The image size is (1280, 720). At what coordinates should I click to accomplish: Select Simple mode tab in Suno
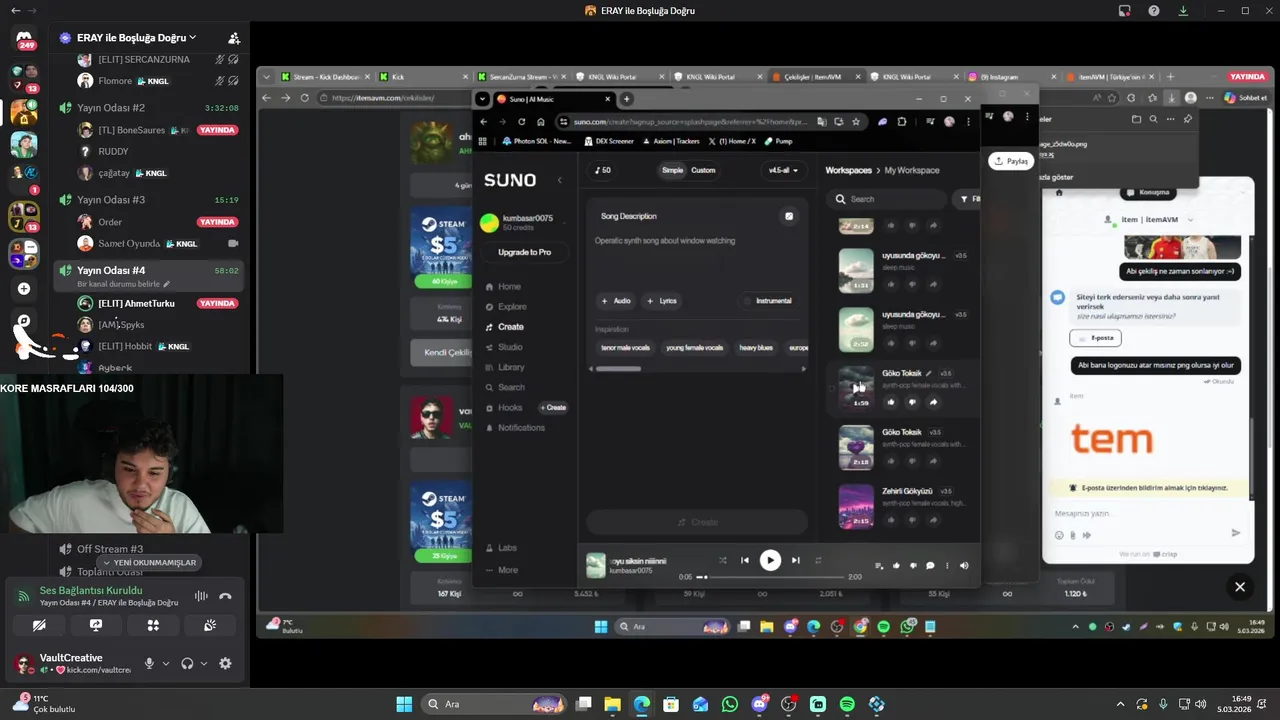[x=672, y=170]
